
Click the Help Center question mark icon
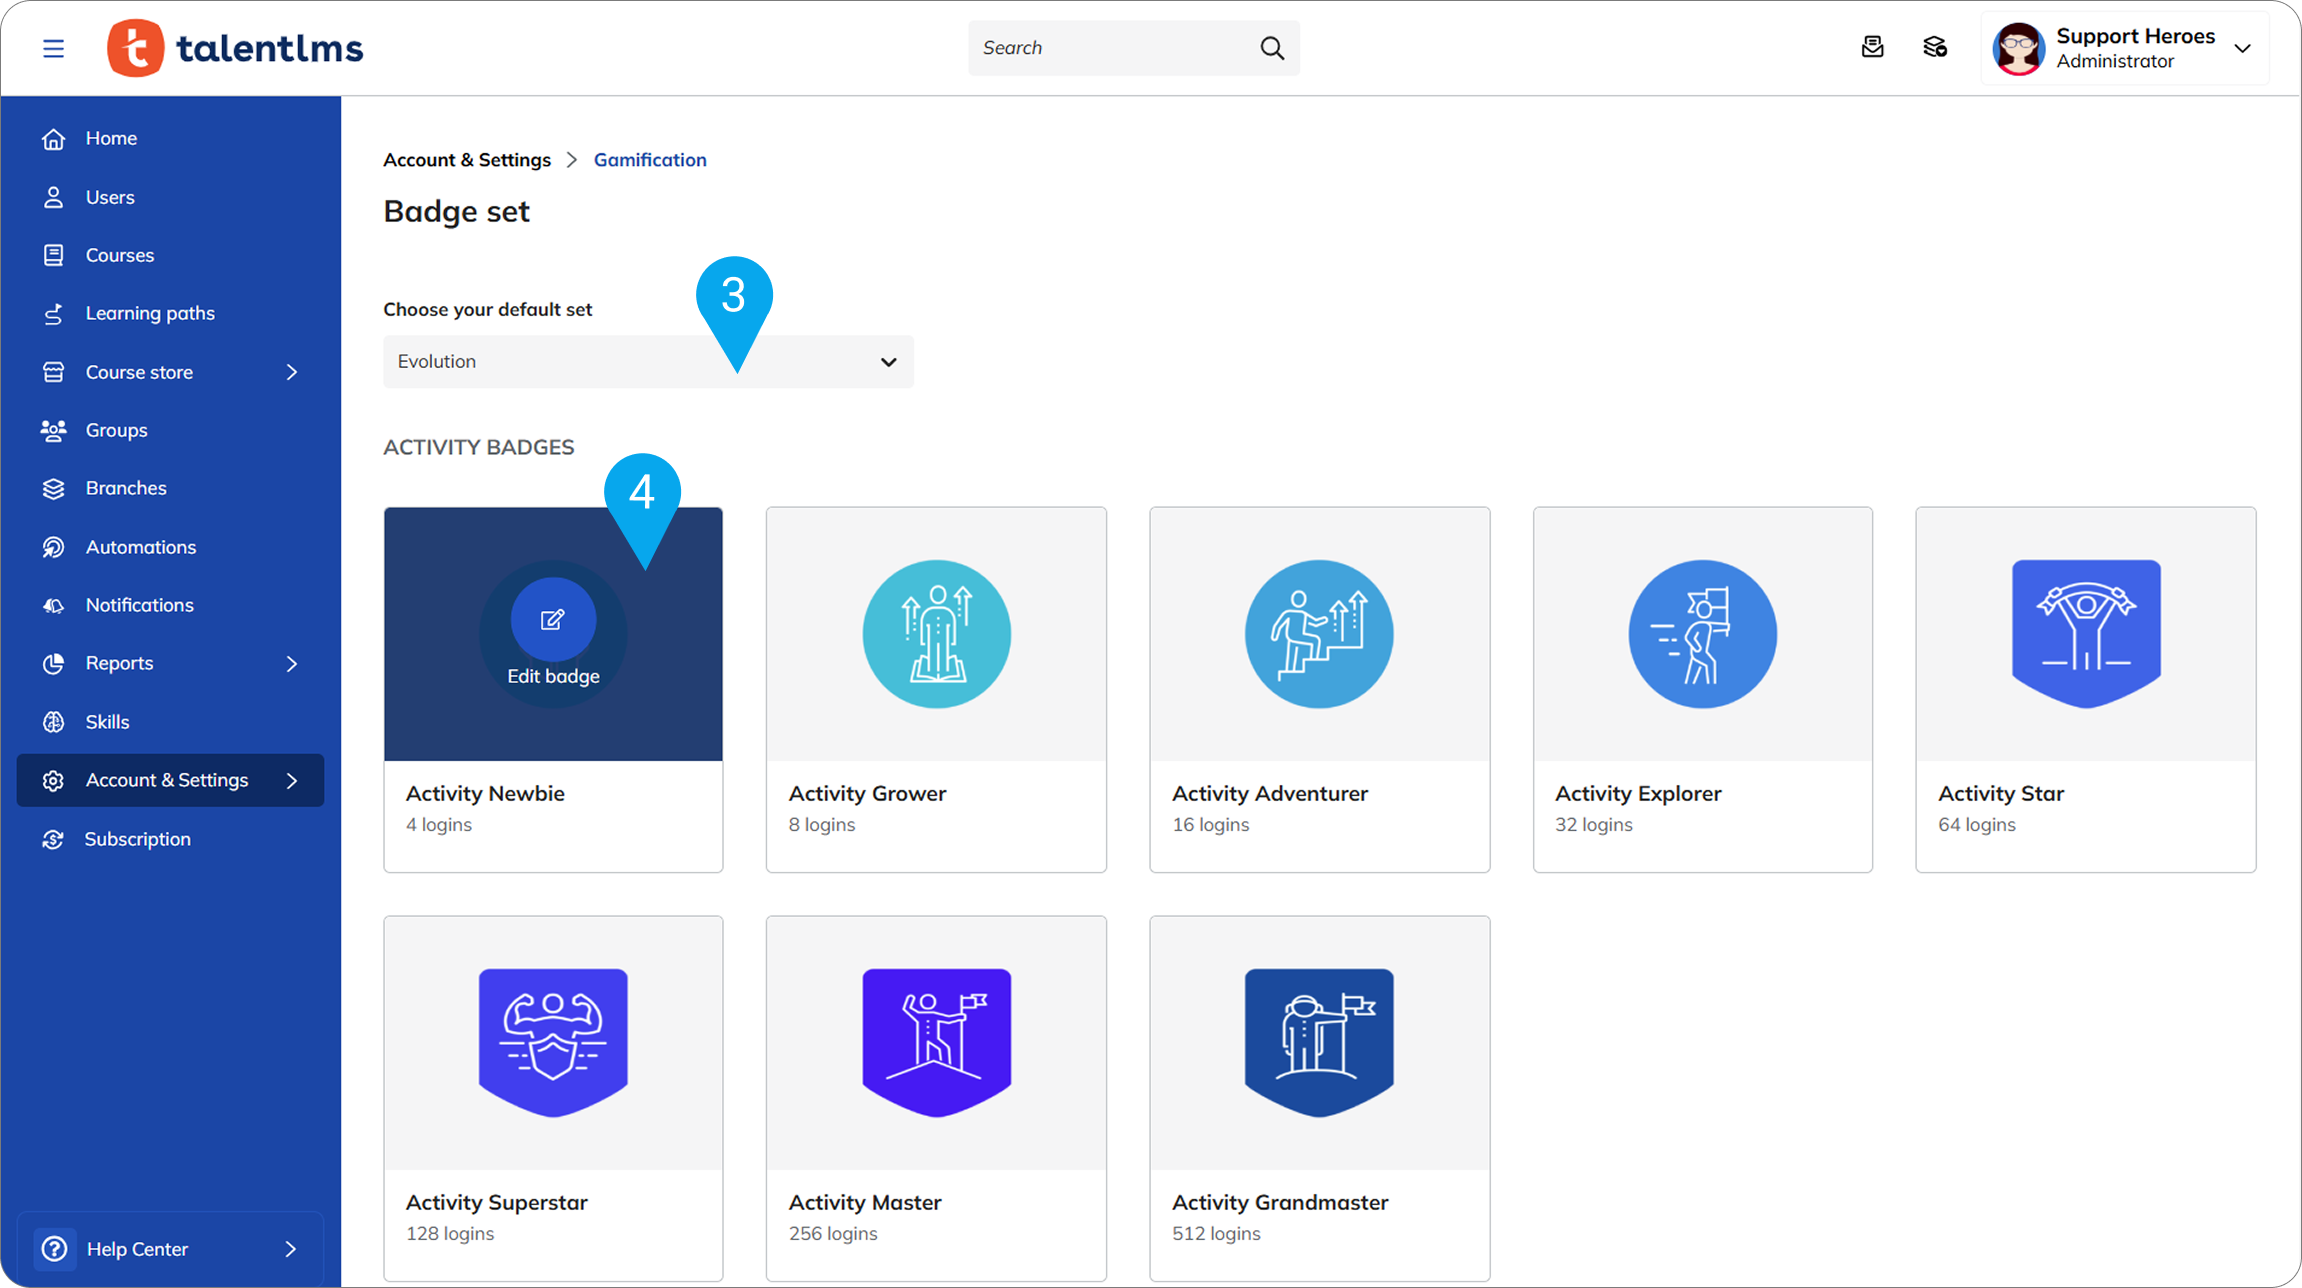[x=54, y=1248]
